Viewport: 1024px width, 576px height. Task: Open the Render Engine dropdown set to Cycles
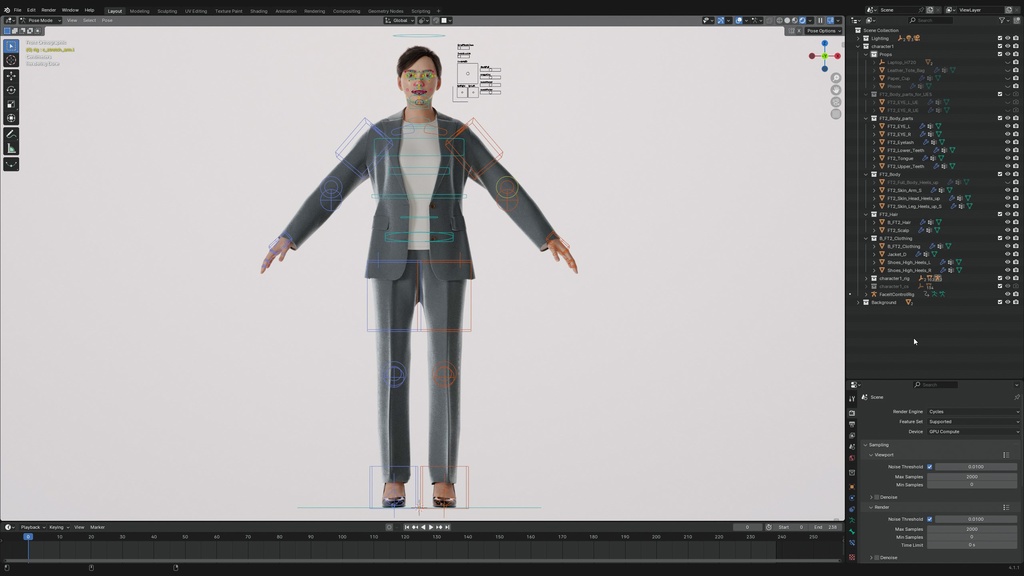972,411
